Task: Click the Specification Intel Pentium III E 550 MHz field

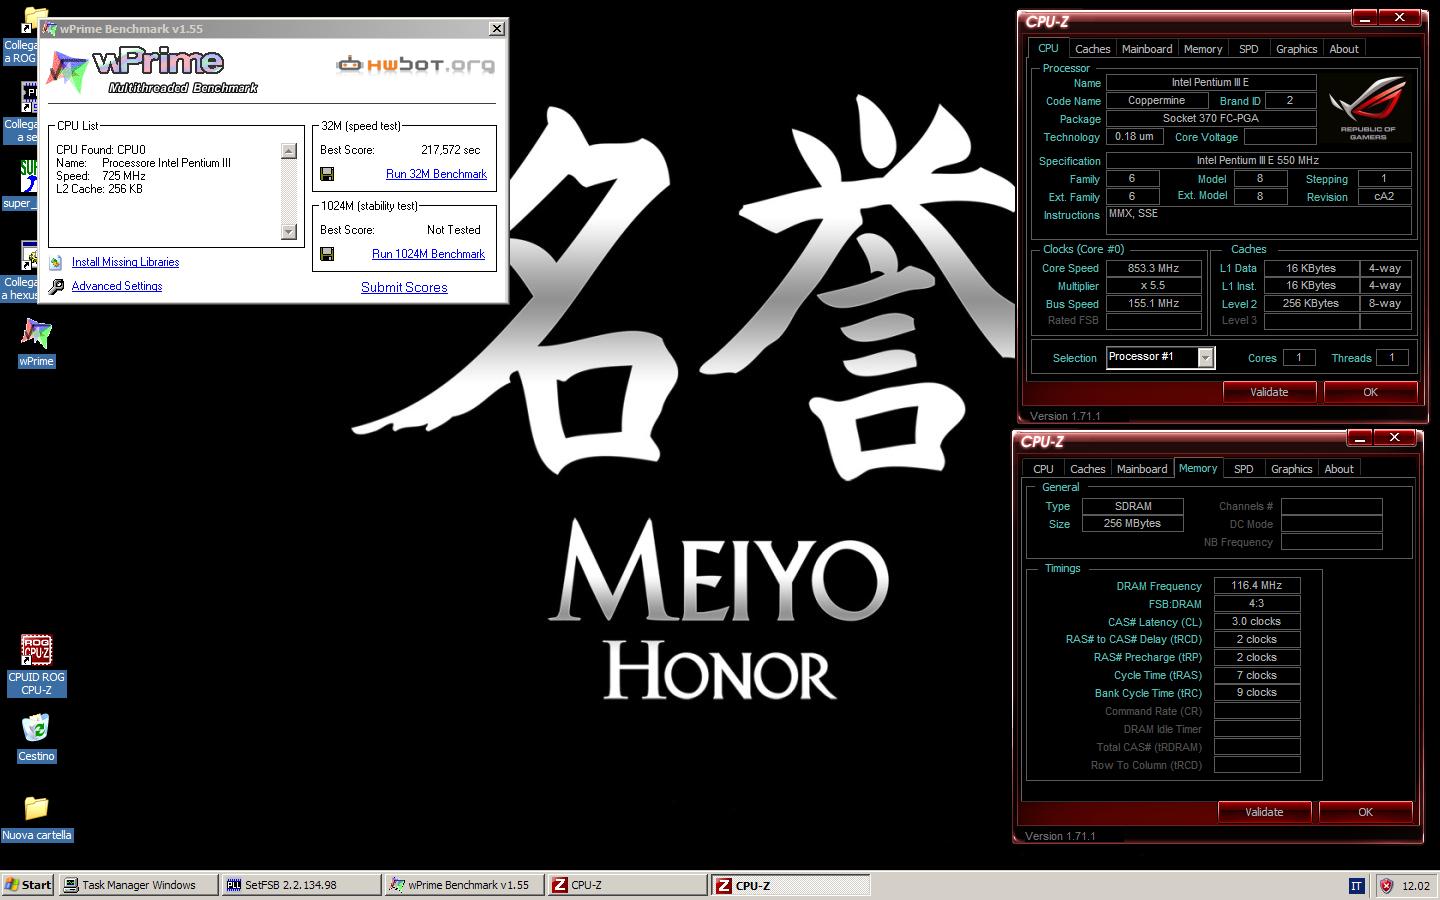Action: [x=1258, y=160]
